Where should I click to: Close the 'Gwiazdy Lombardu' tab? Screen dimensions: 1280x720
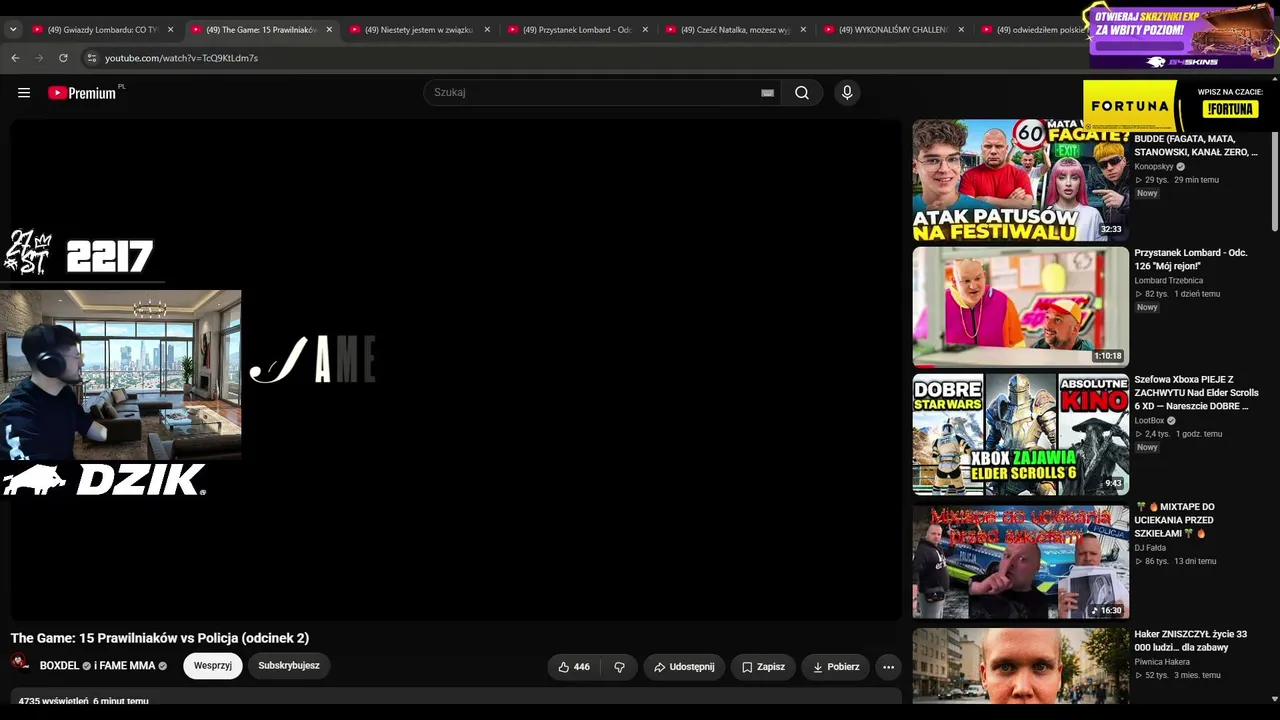(x=171, y=30)
